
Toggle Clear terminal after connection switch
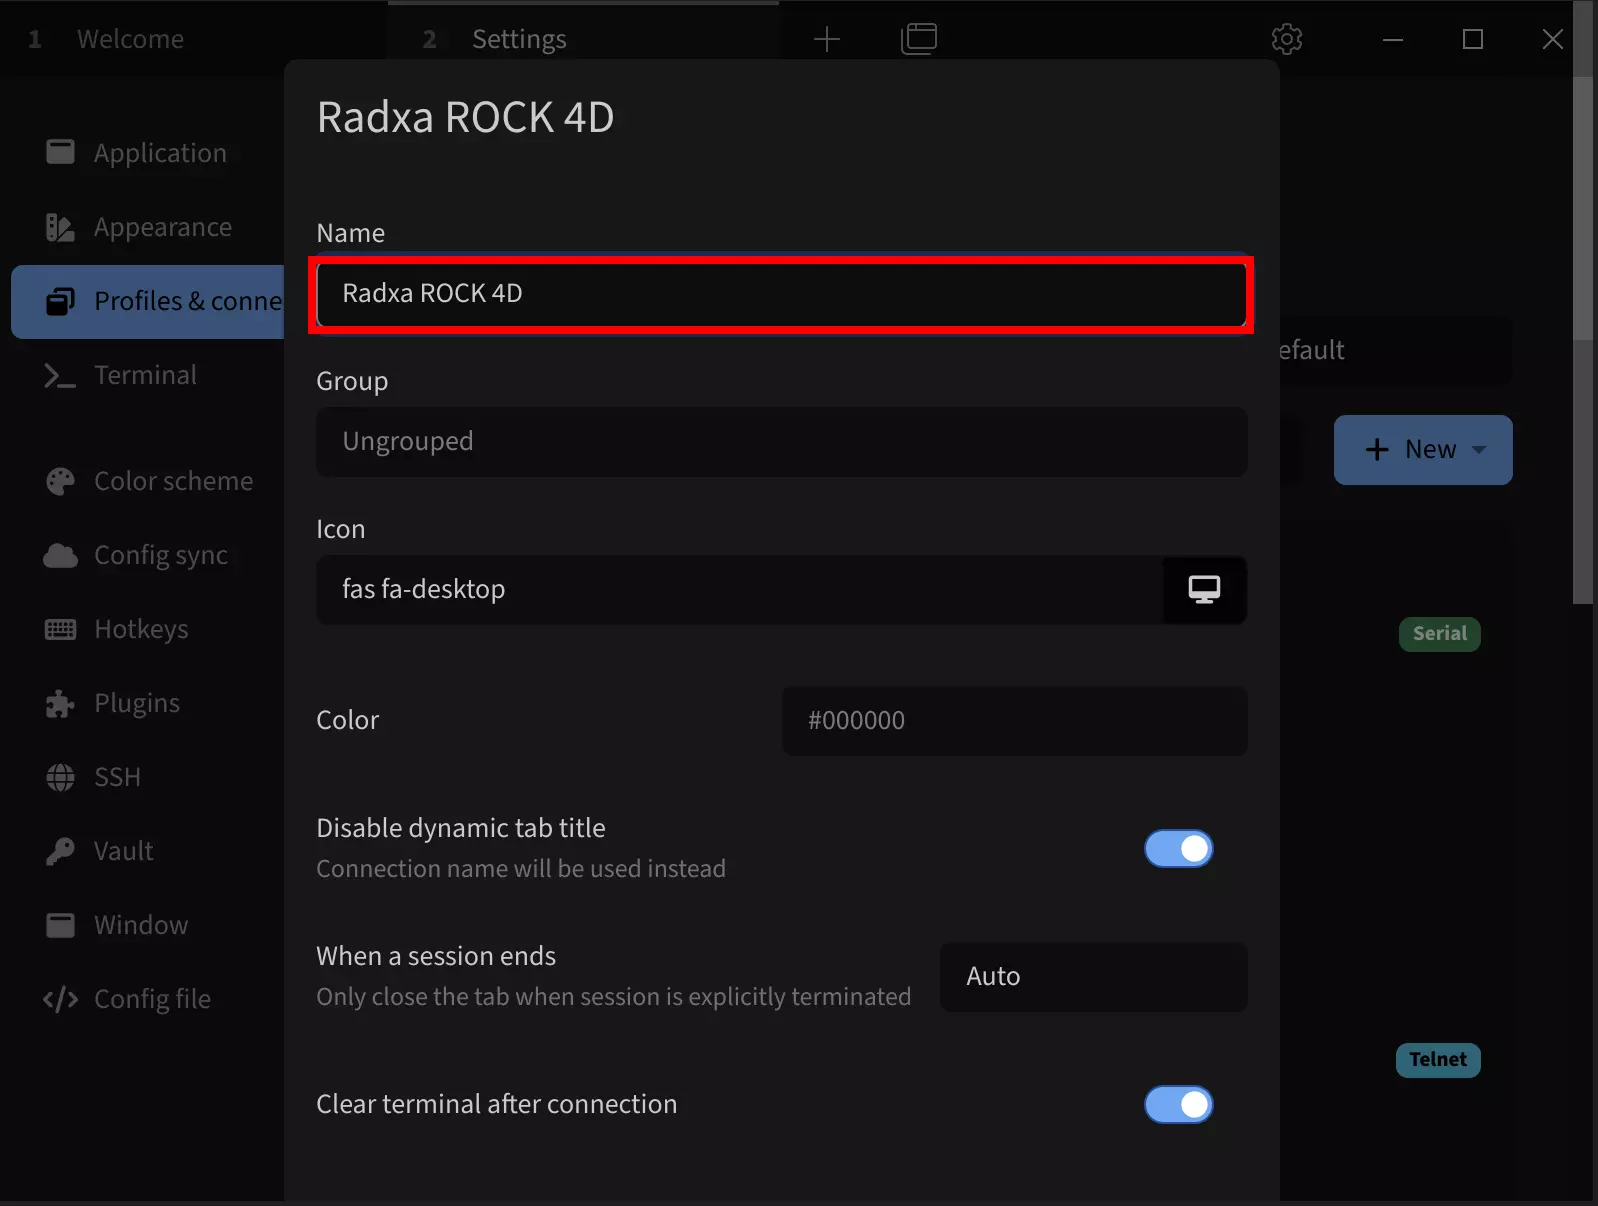click(1178, 1104)
